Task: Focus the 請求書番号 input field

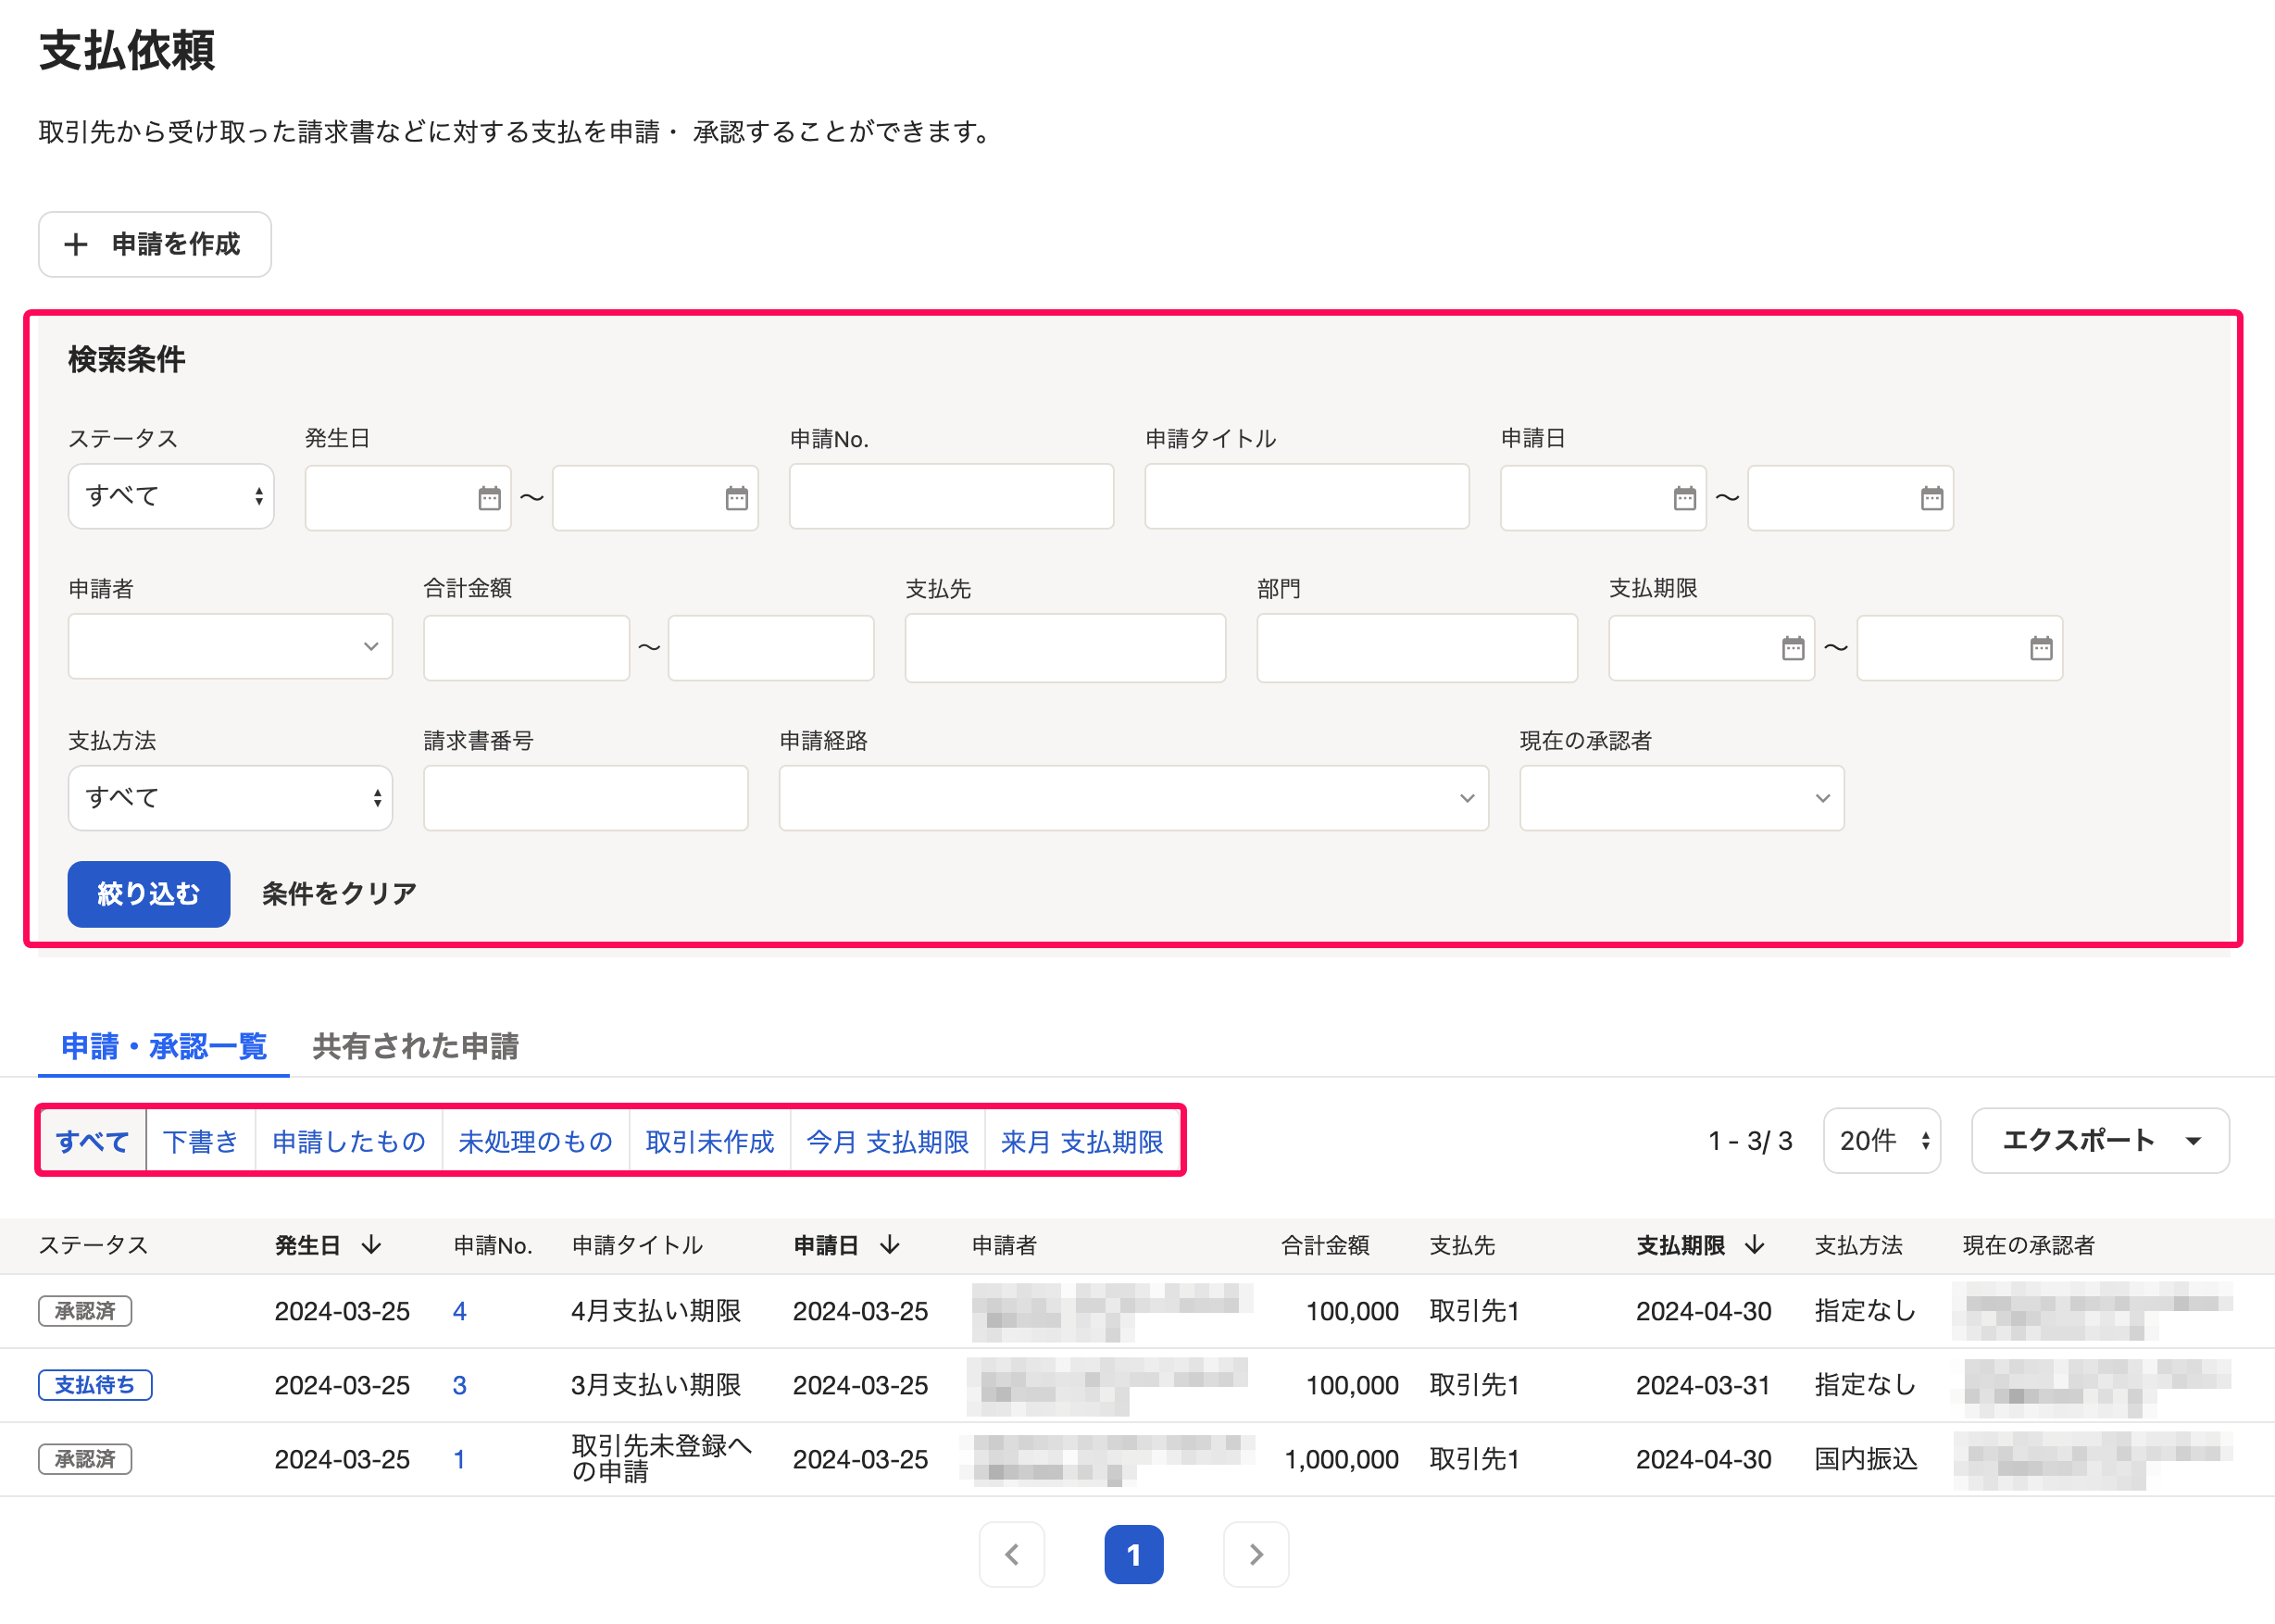Action: click(x=586, y=798)
